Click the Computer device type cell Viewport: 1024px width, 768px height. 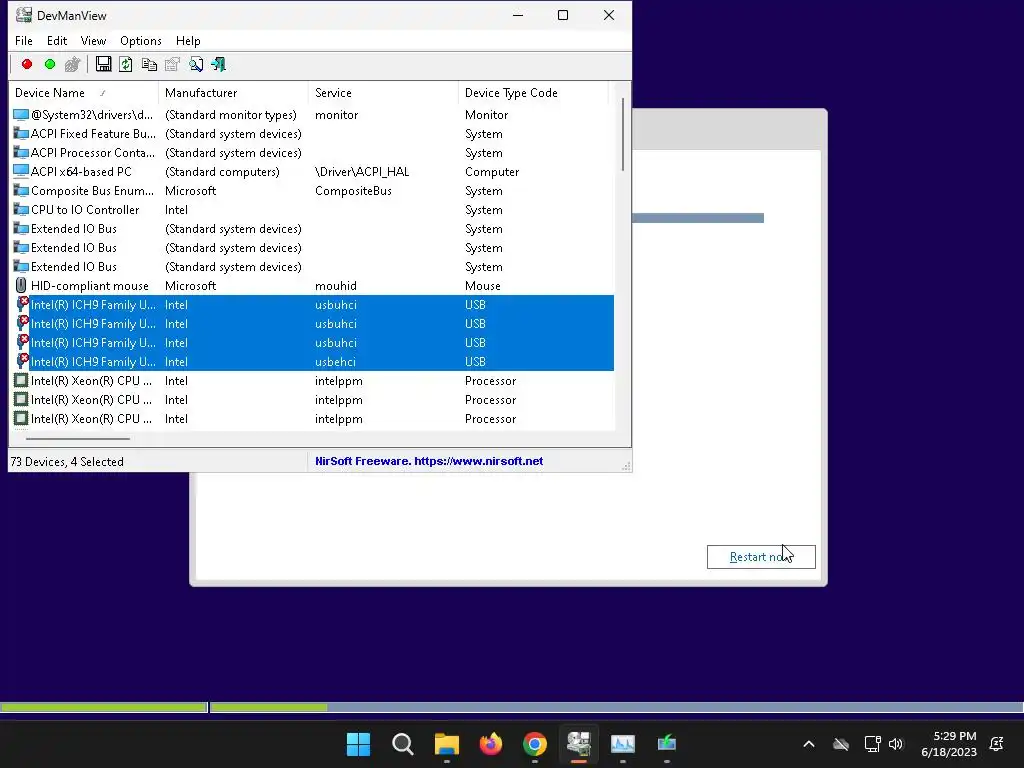pyautogui.click(x=492, y=172)
